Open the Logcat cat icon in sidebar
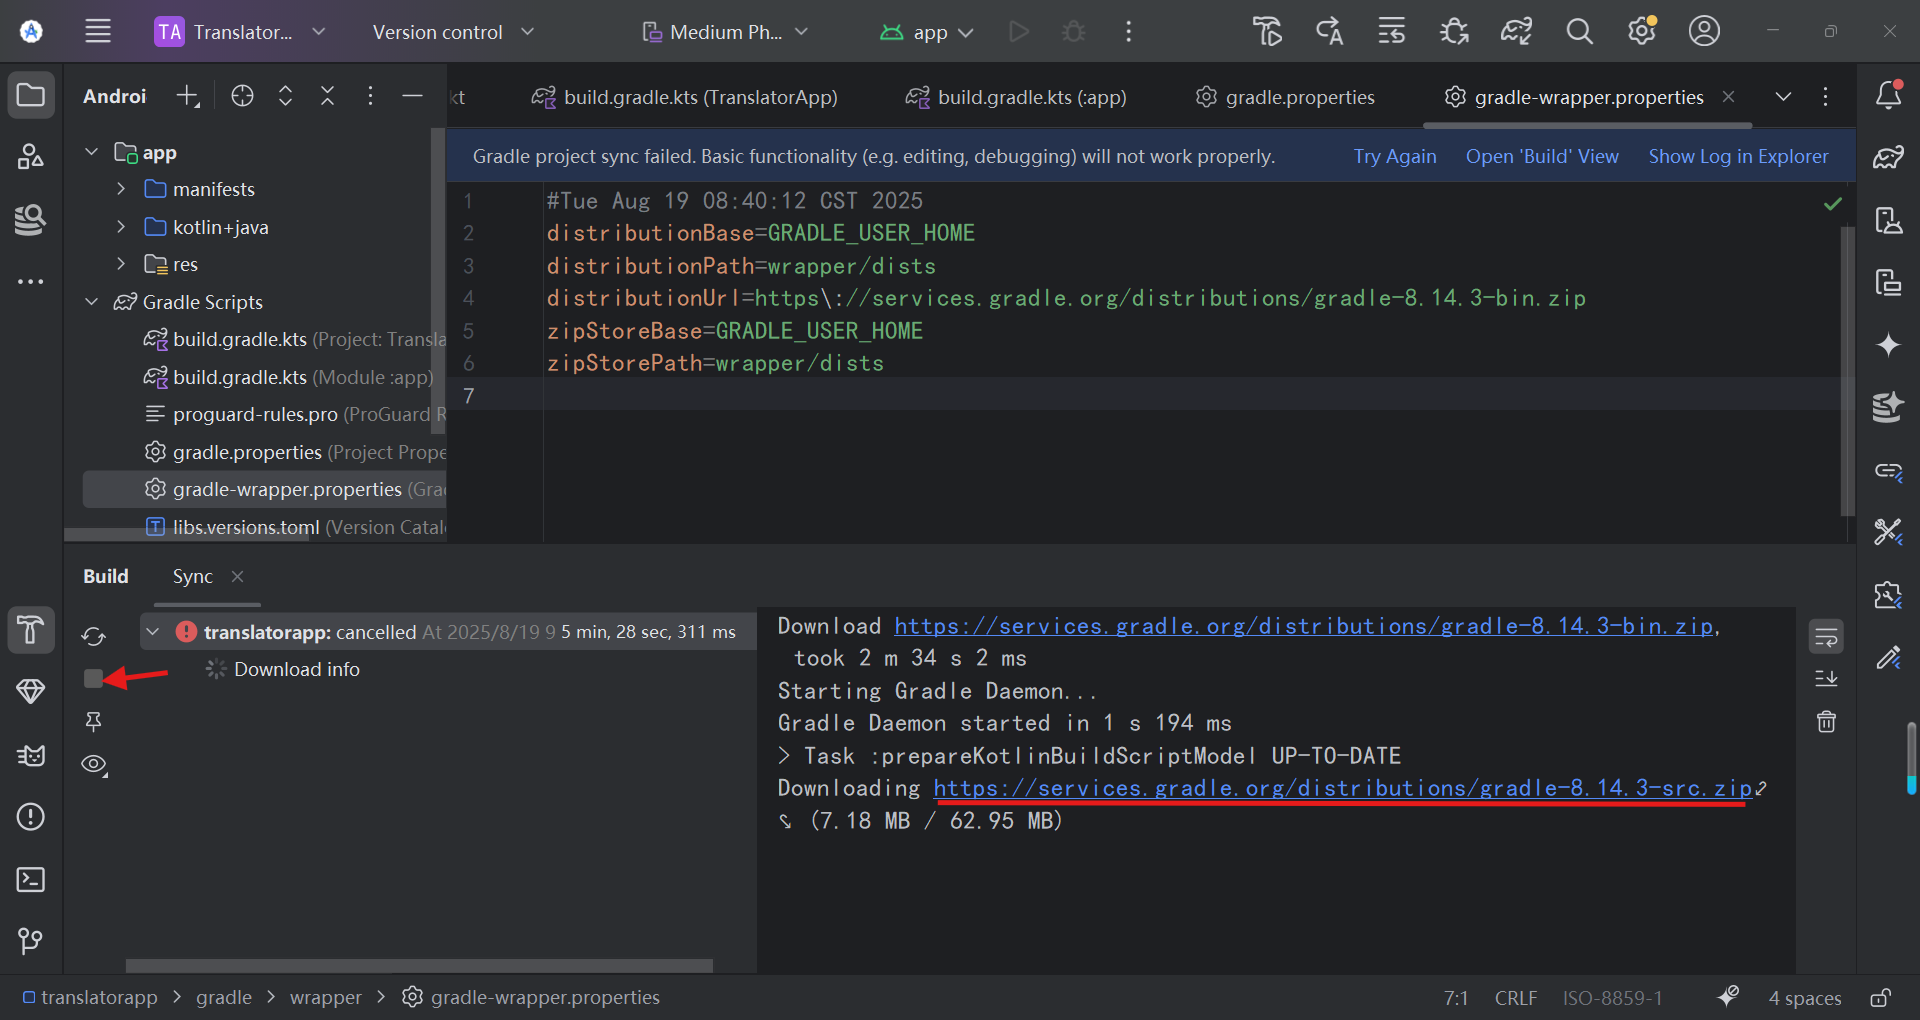 [31, 755]
